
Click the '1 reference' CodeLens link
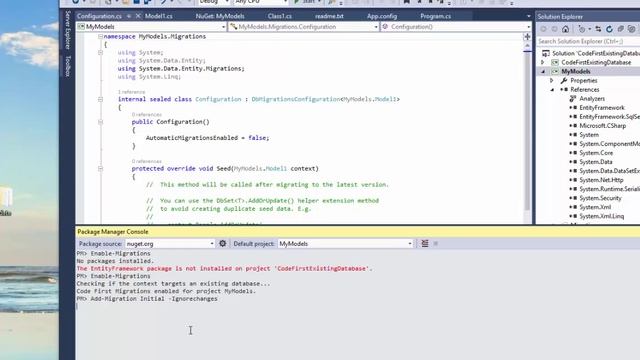coord(131,92)
